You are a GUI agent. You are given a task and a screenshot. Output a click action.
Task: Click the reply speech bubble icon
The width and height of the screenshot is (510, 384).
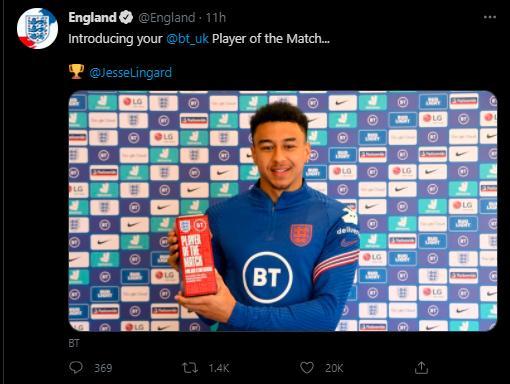pos(76,368)
